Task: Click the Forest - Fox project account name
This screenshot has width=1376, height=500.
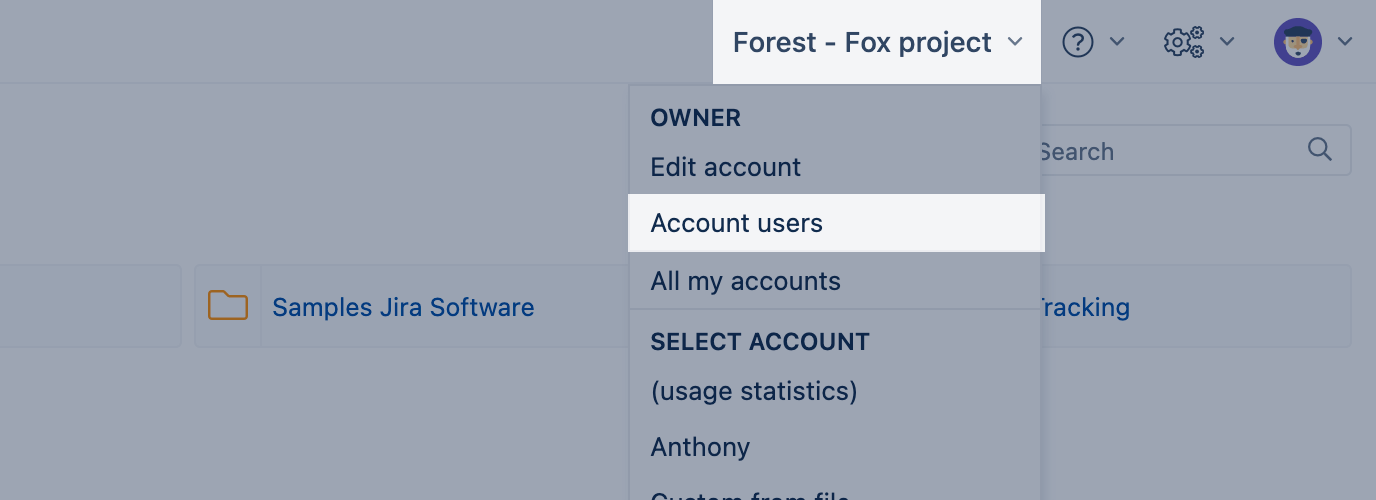Action: [x=861, y=42]
